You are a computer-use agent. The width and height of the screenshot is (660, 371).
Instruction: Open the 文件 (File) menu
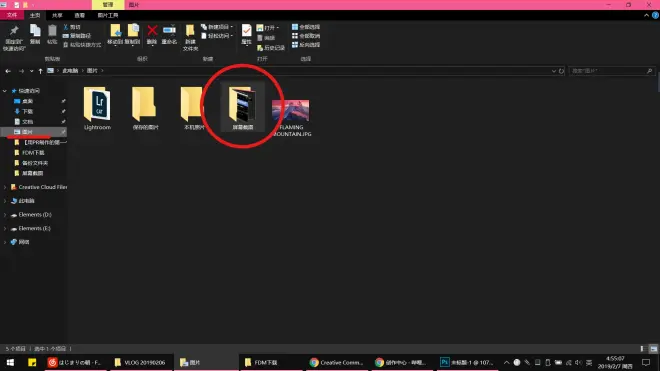coord(12,15)
